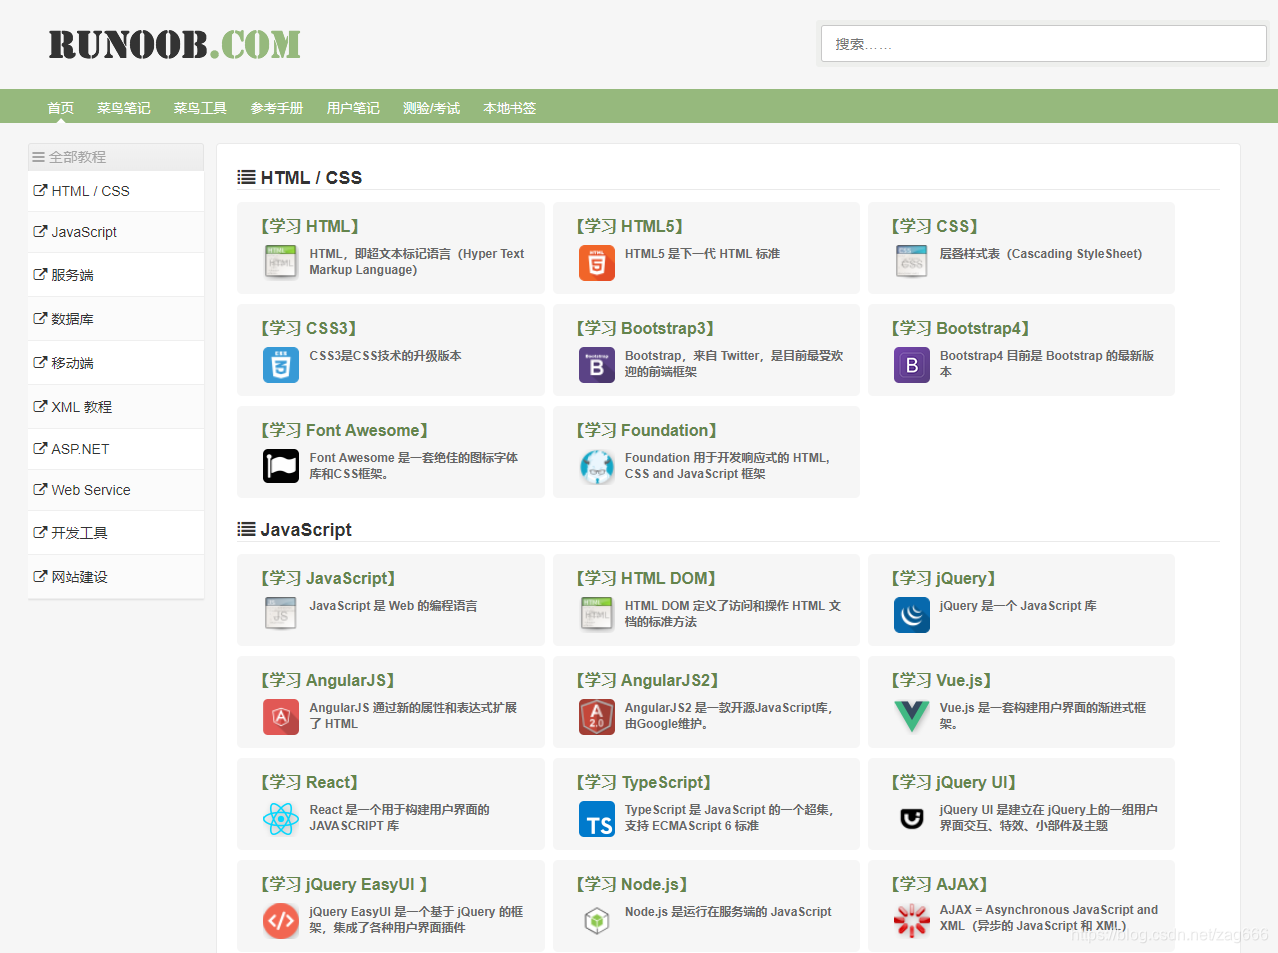The height and width of the screenshot is (953, 1278).
Task: Open the 【学习 HTML5】 card title
Action: (630, 226)
